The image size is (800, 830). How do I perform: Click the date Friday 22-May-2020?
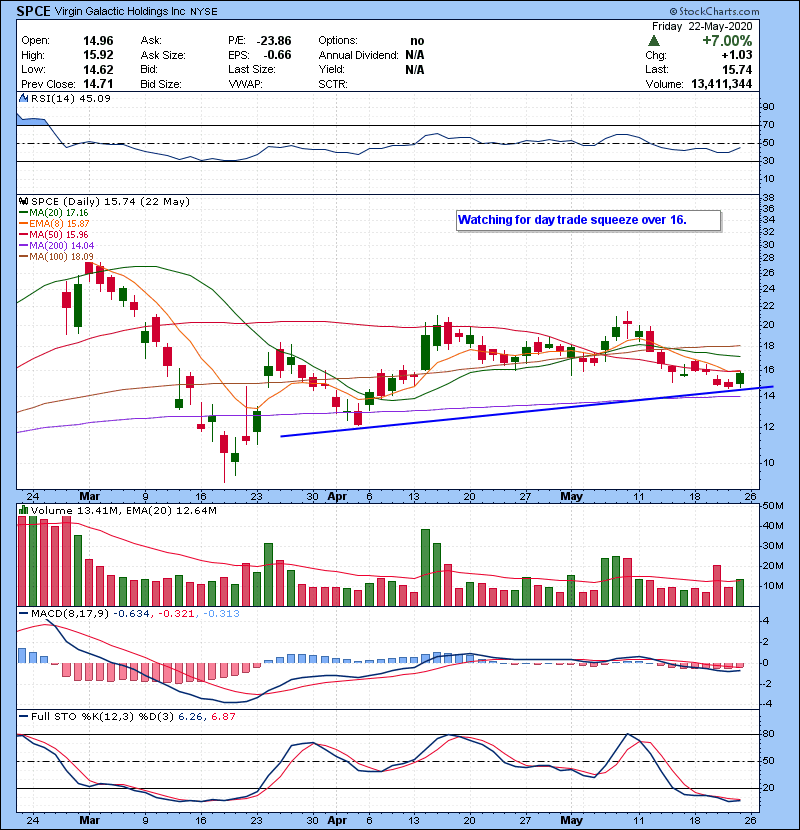(x=702, y=26)
